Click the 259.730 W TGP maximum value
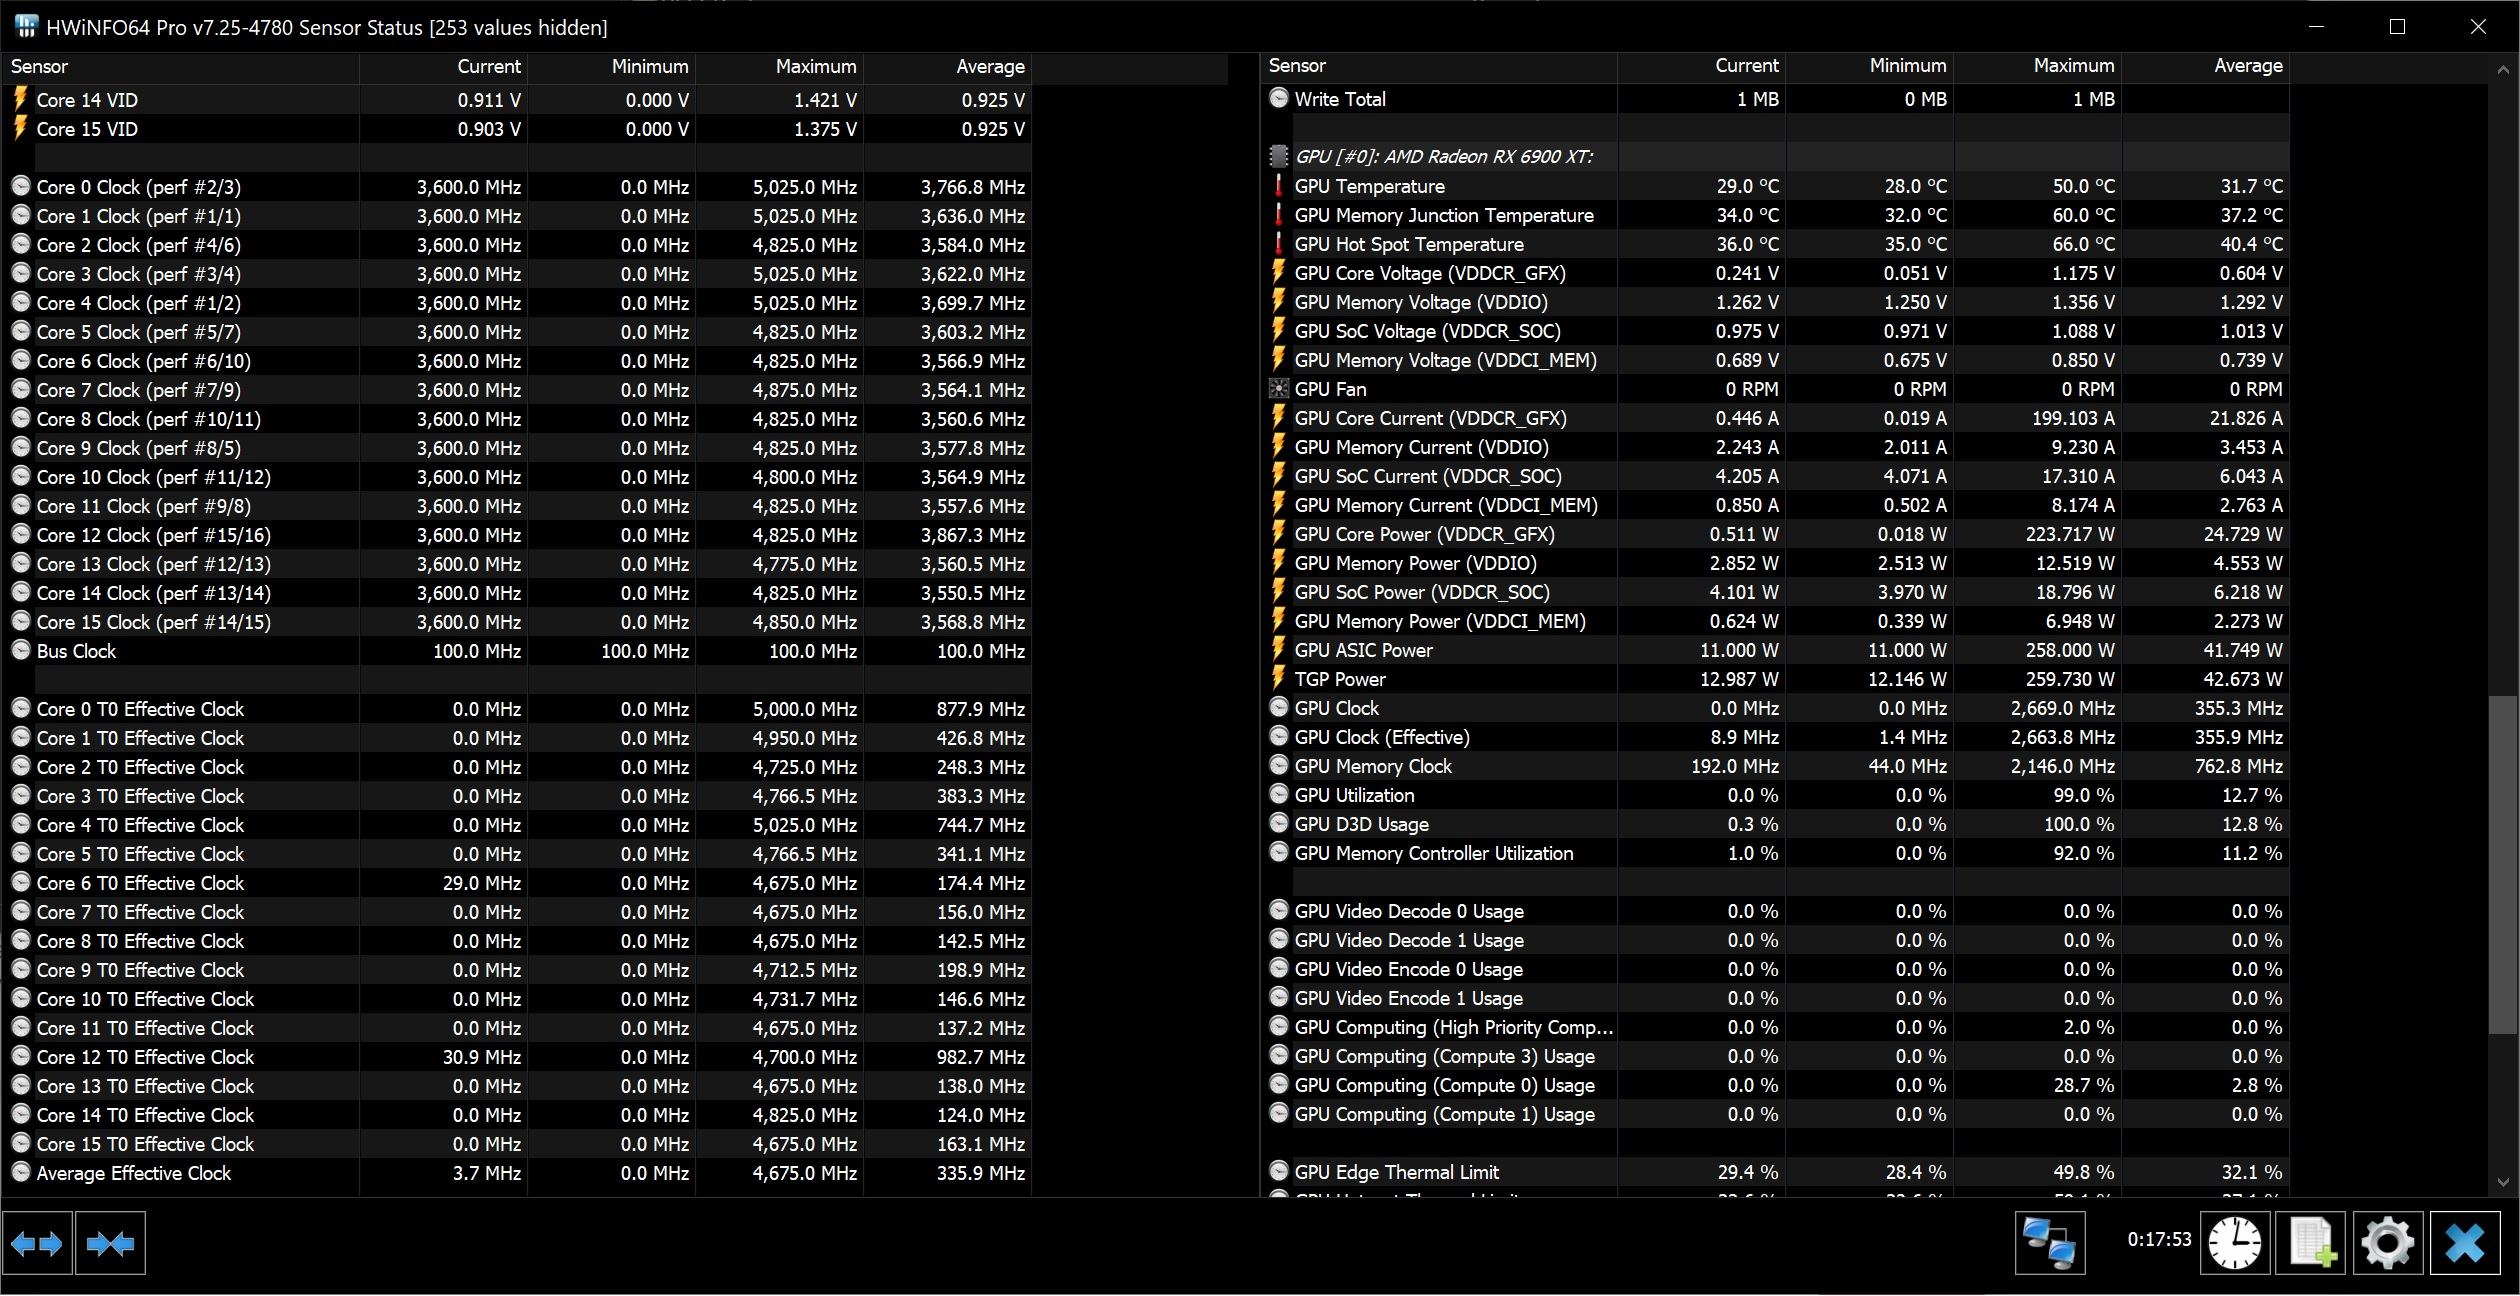This screenshot has height=1296, width=2520. [x=2070, y=679]
